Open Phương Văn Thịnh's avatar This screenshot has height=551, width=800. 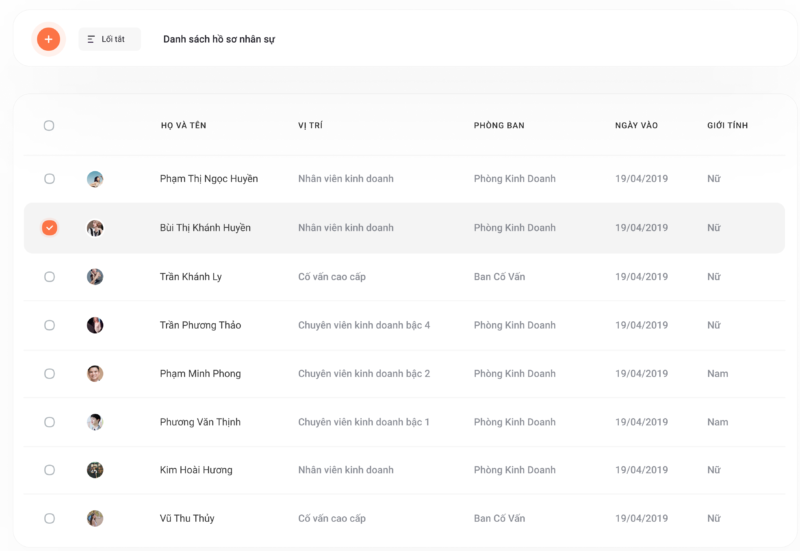point(95,422)
